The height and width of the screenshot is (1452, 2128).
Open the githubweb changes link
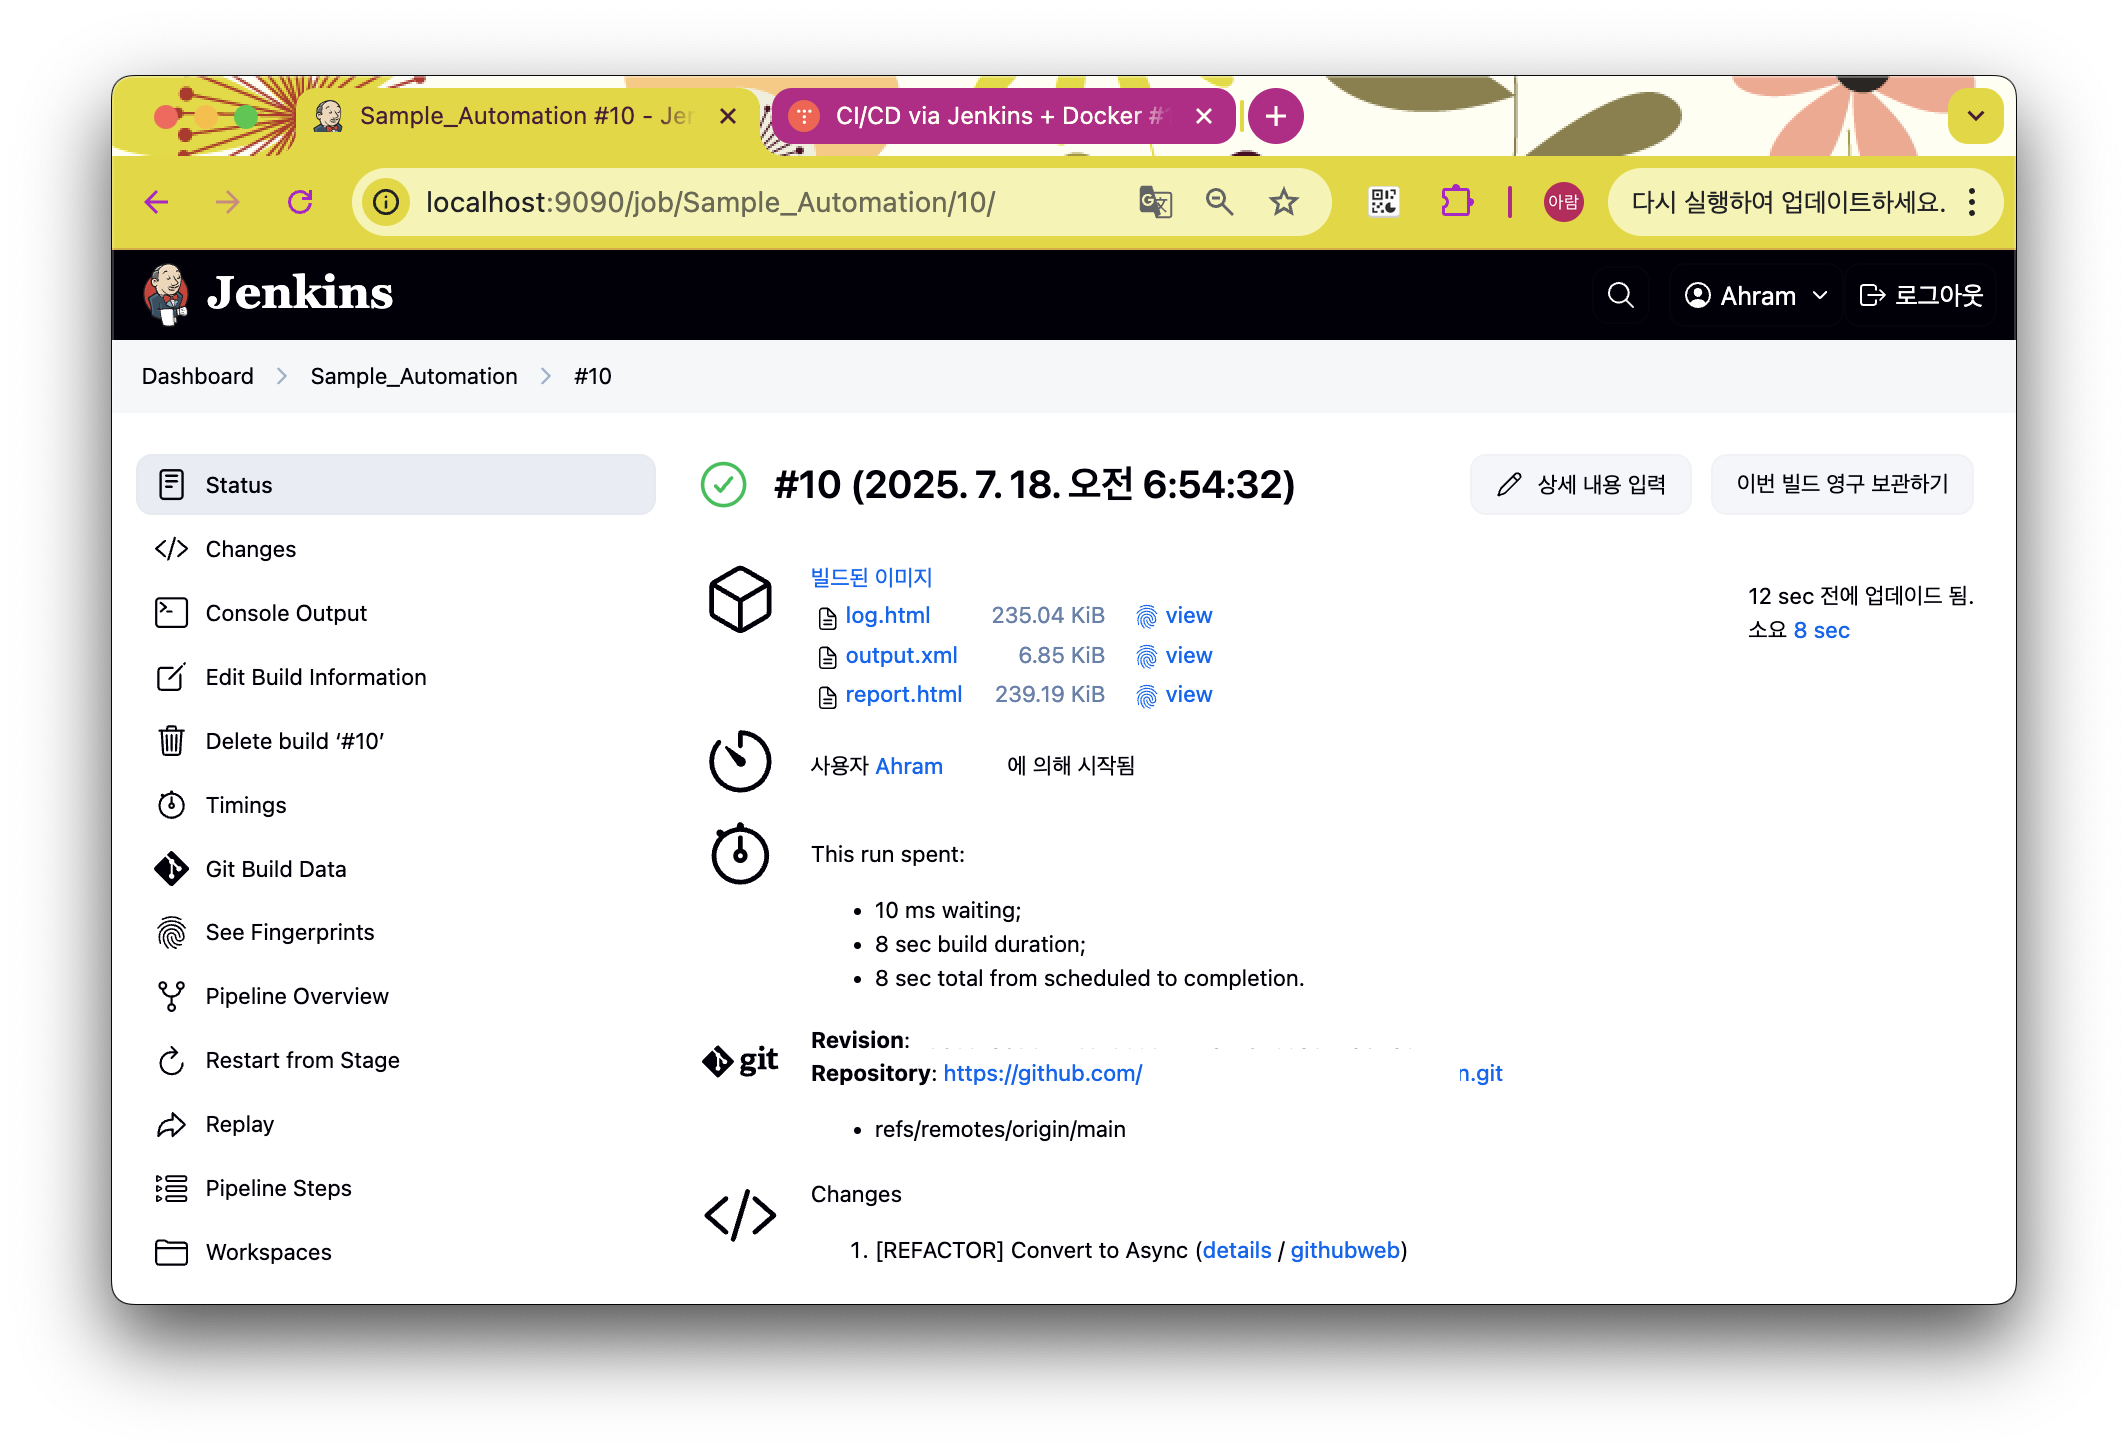click(1345, 1250)
